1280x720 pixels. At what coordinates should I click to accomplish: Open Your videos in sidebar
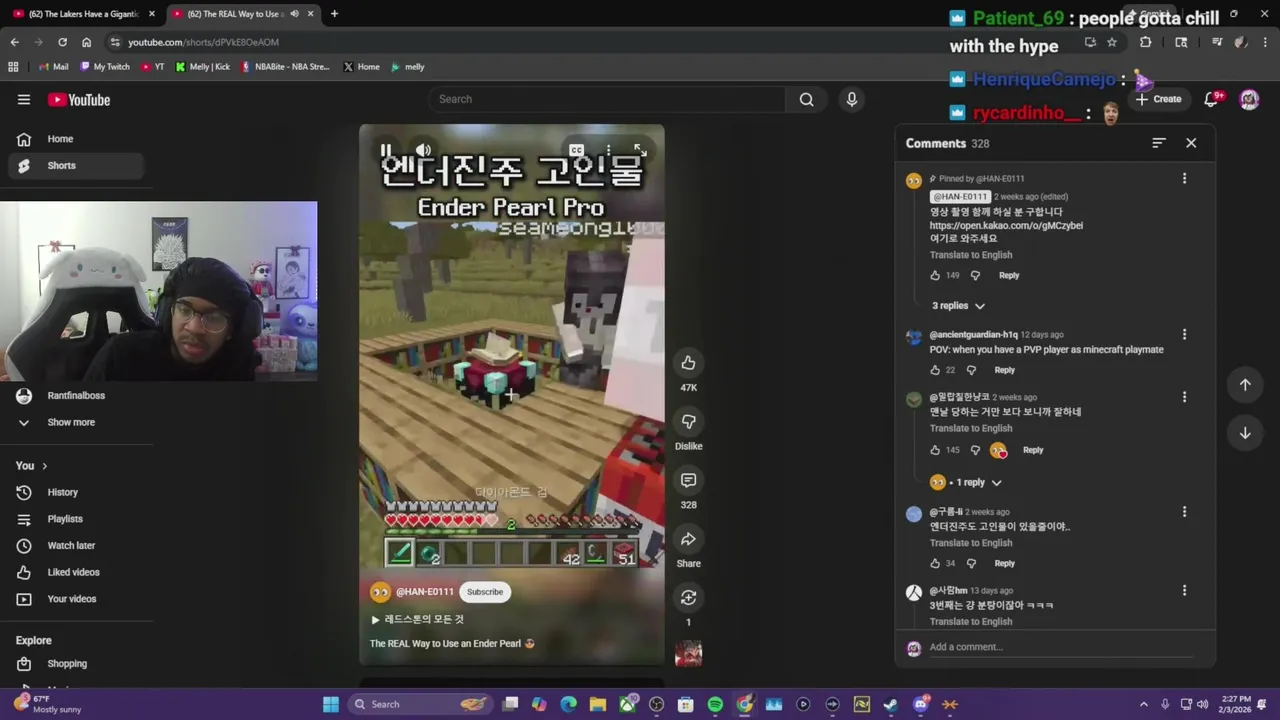click(75, 599)
